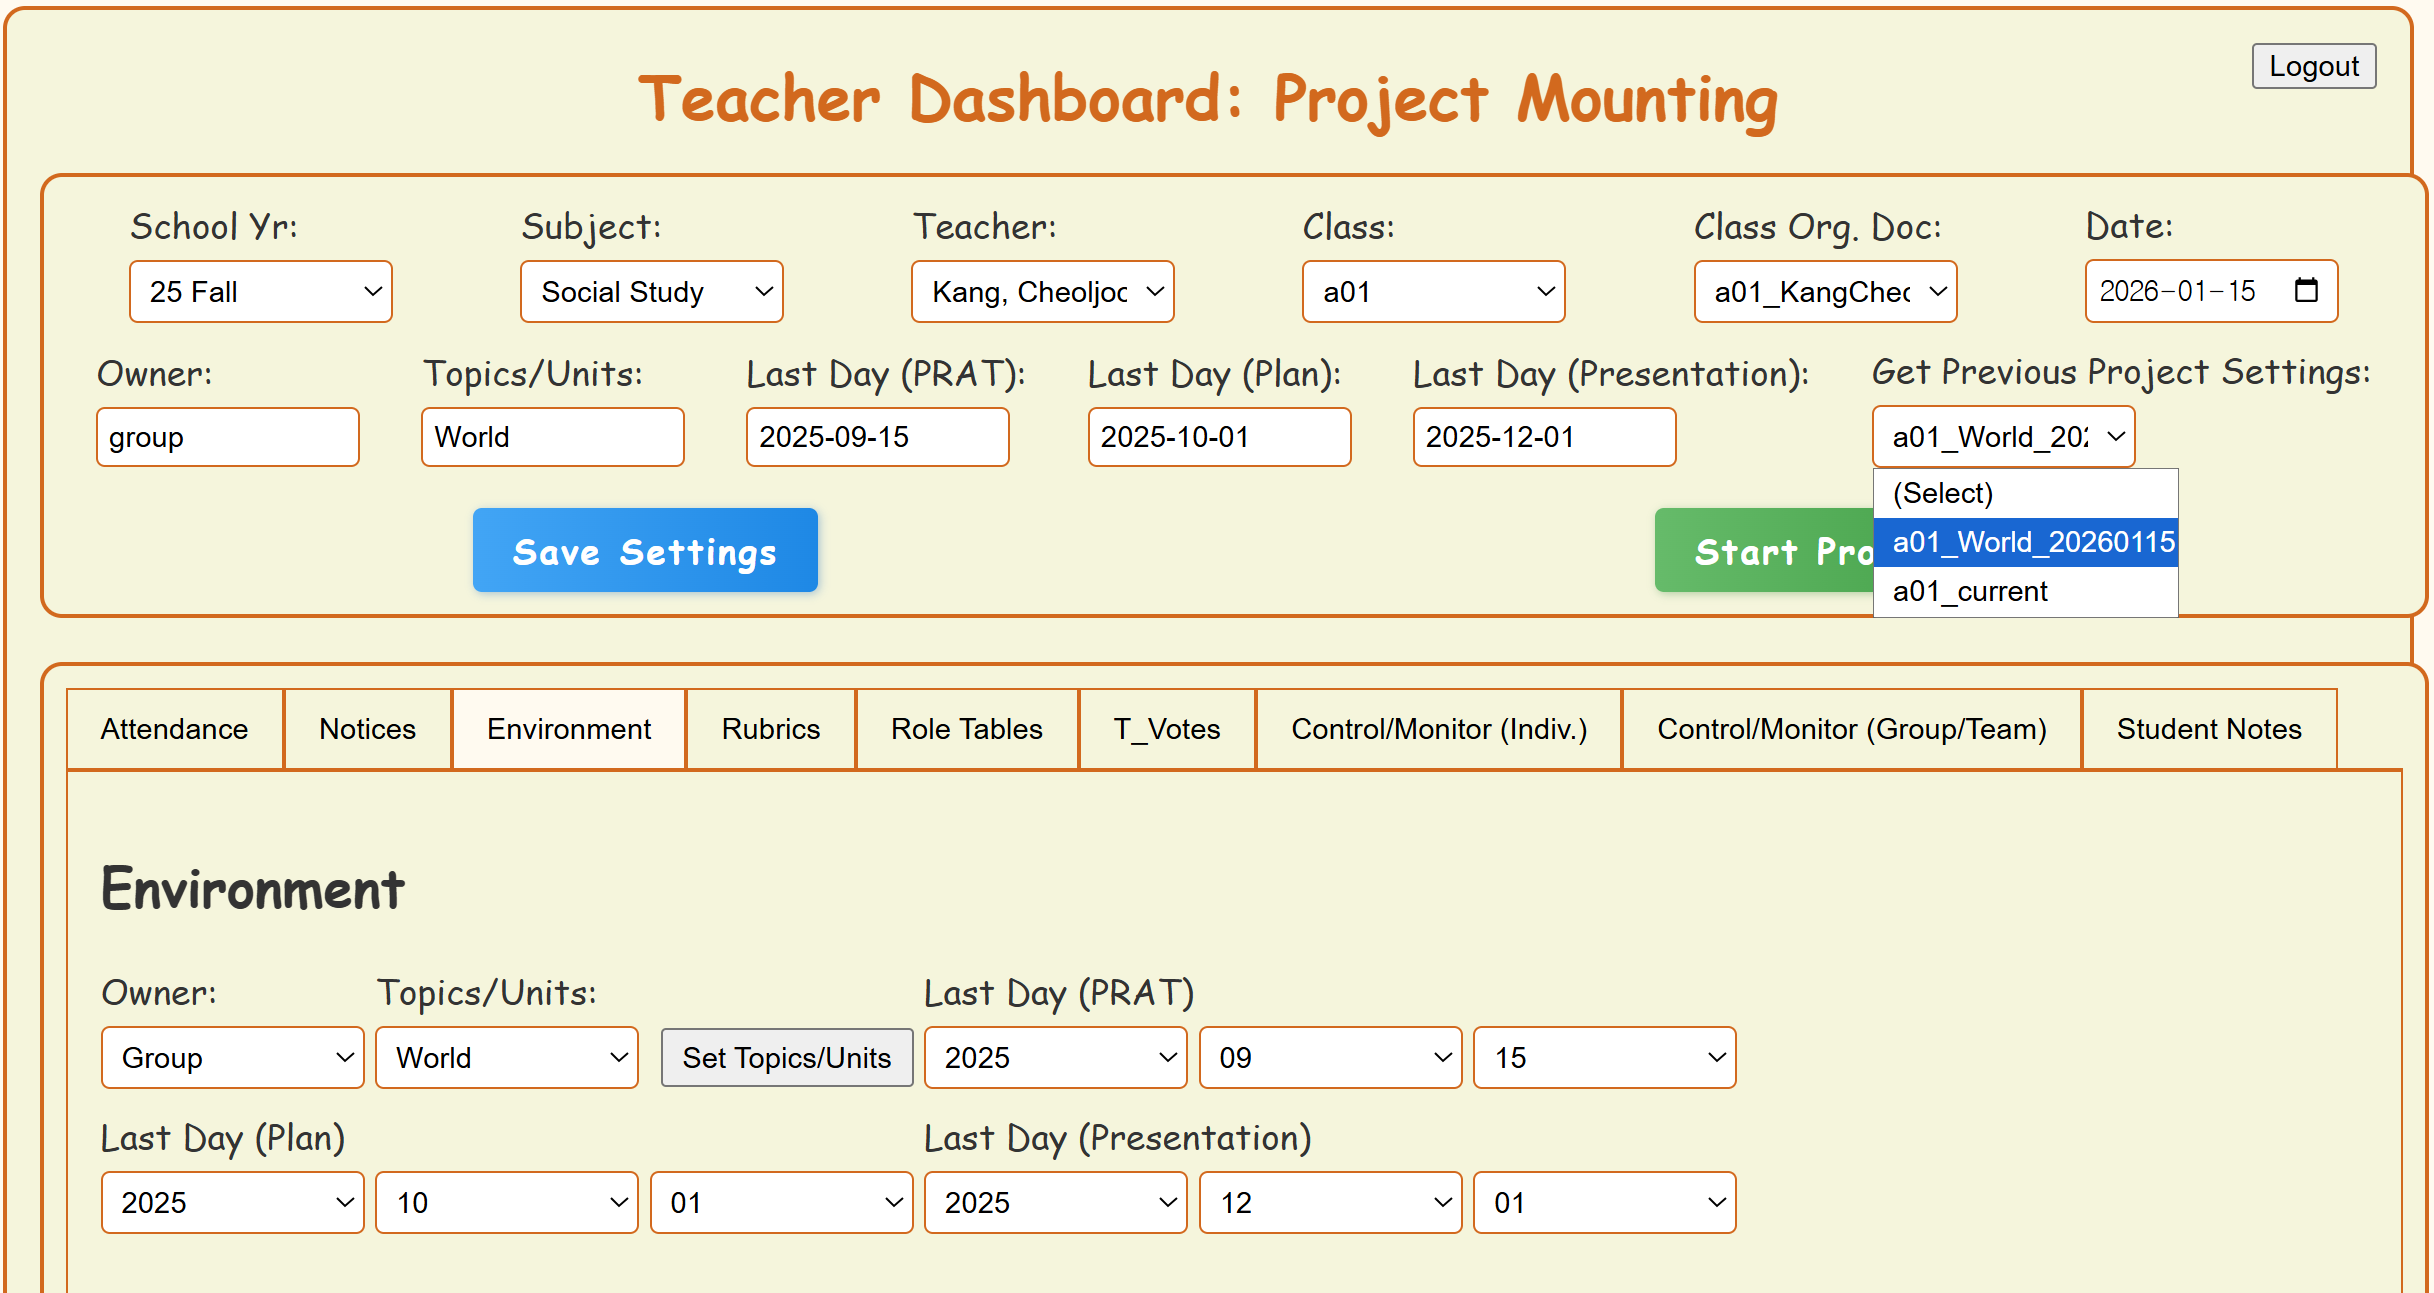Switch to the Attendance tab
Viewport: 2434px width, 1293px height.
coord(174,729)
